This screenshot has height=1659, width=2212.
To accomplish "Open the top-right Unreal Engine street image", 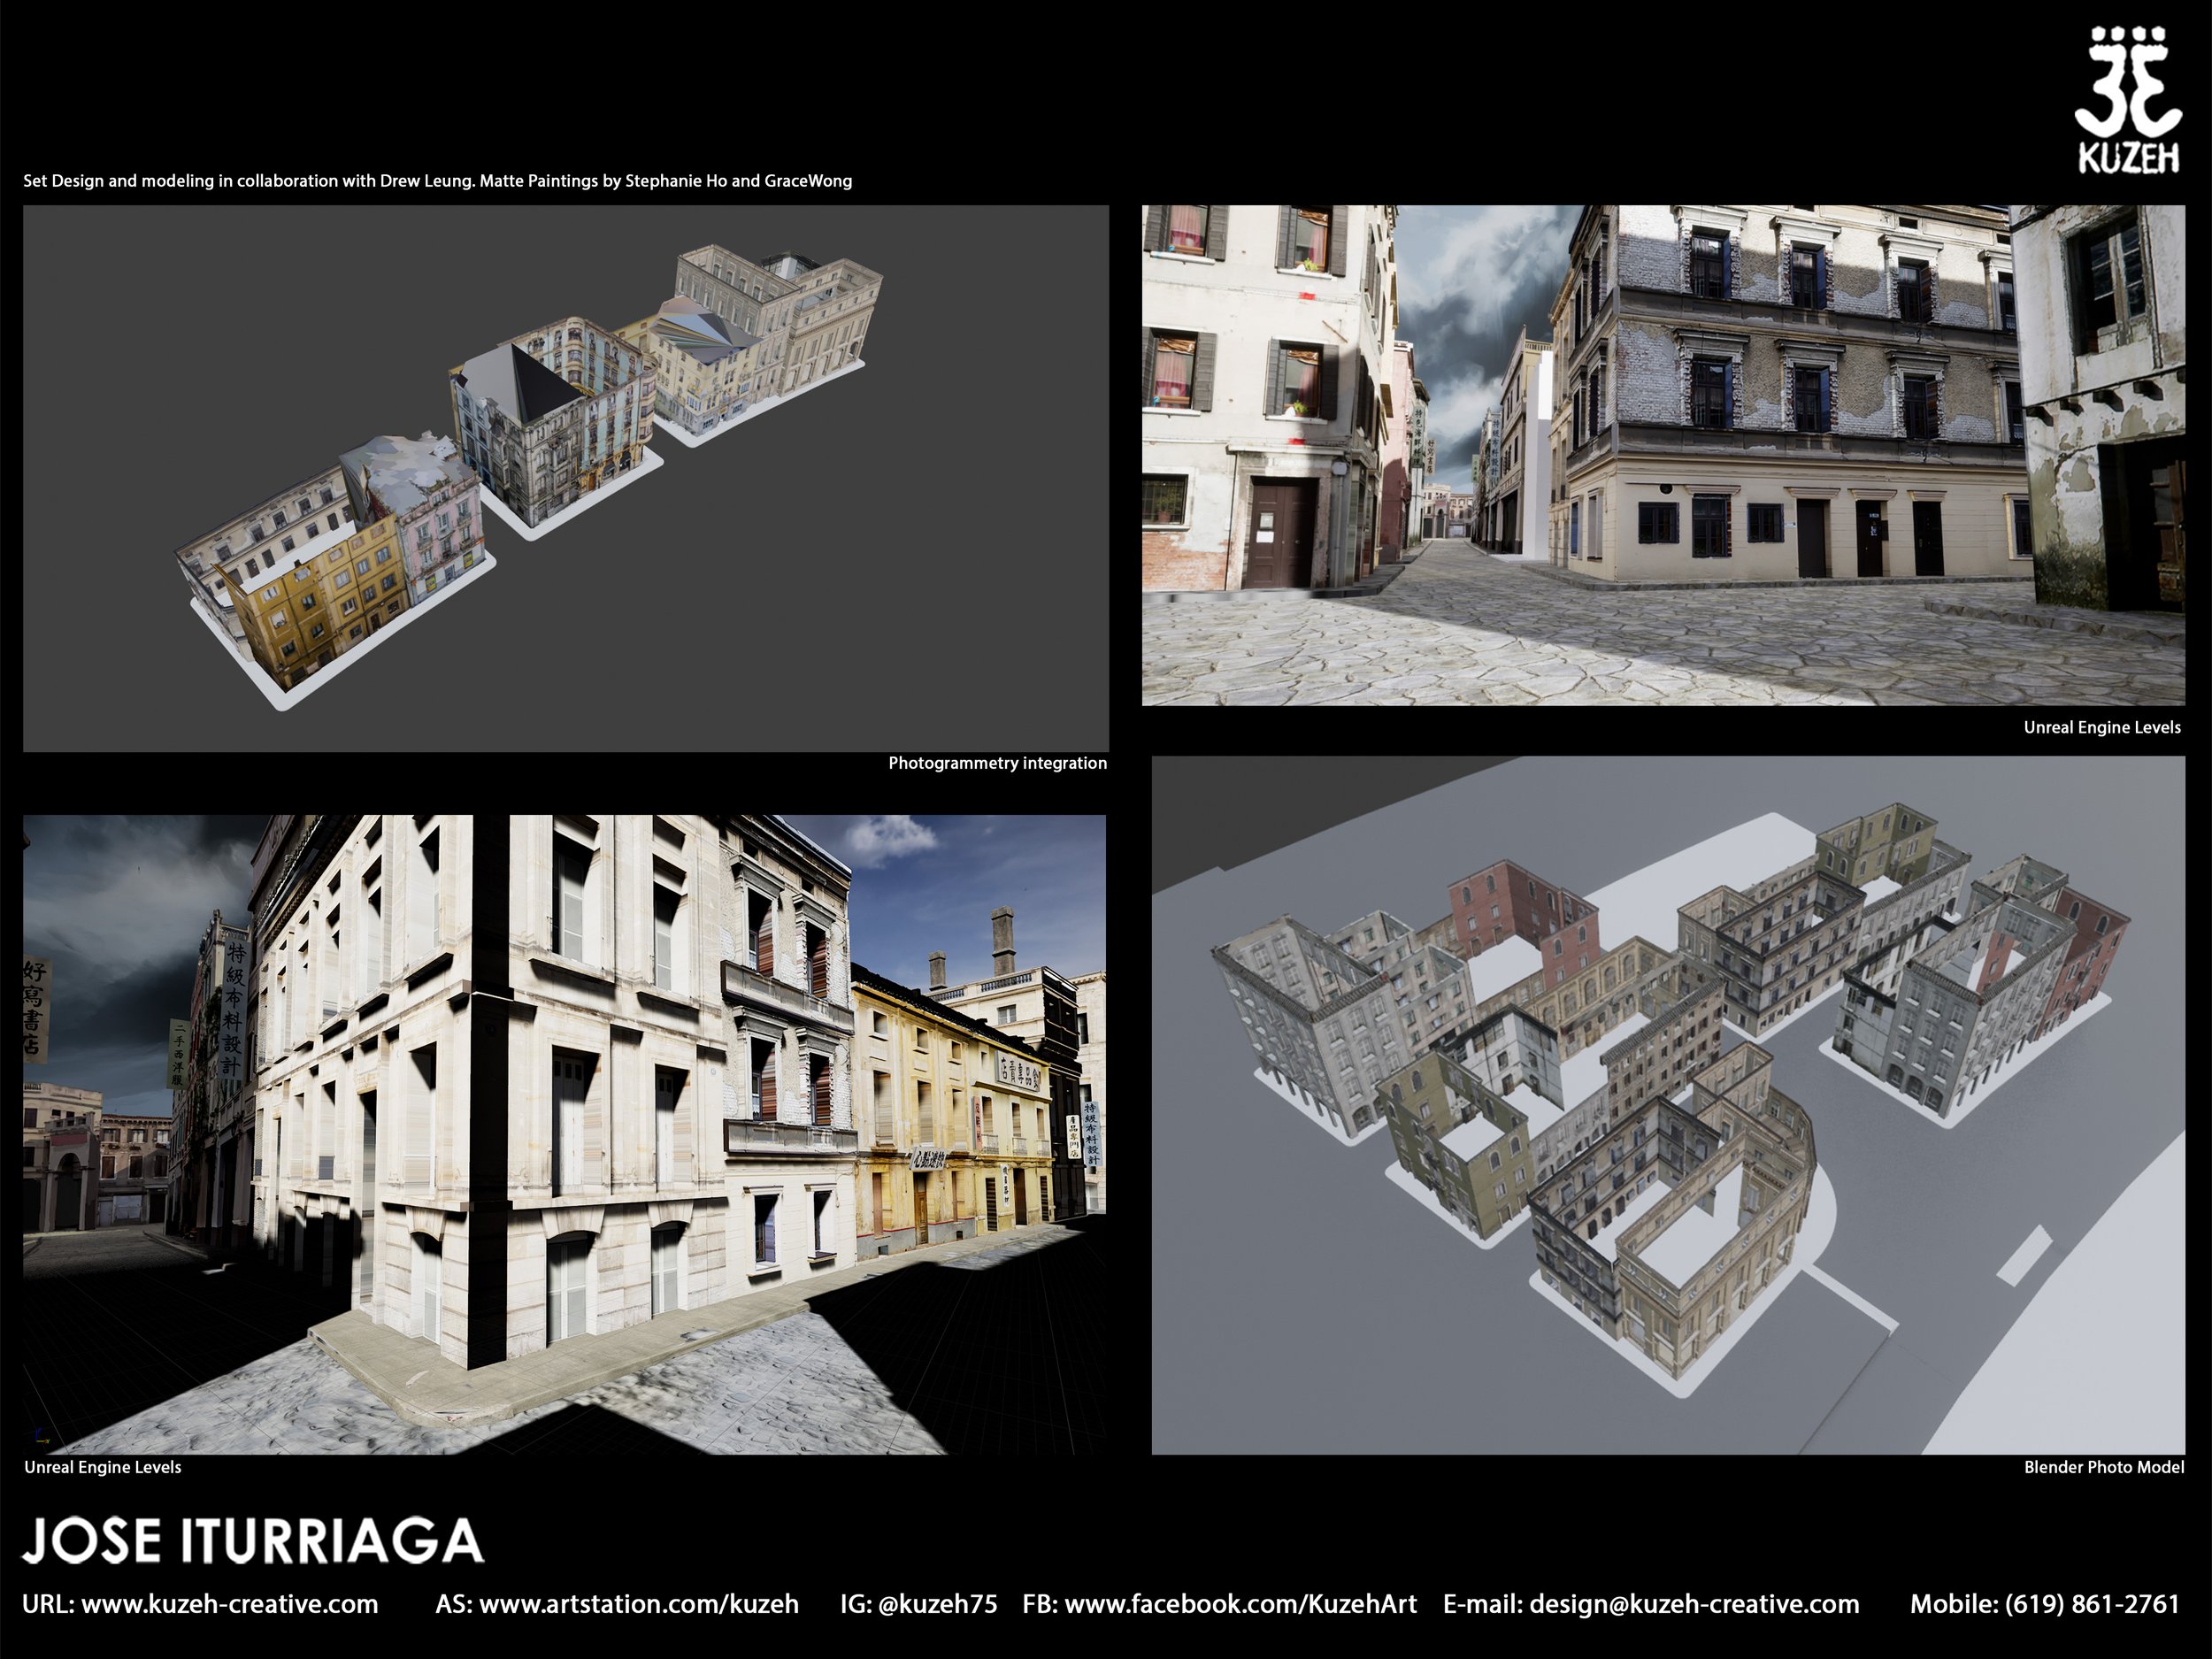I will [1662, 455].
